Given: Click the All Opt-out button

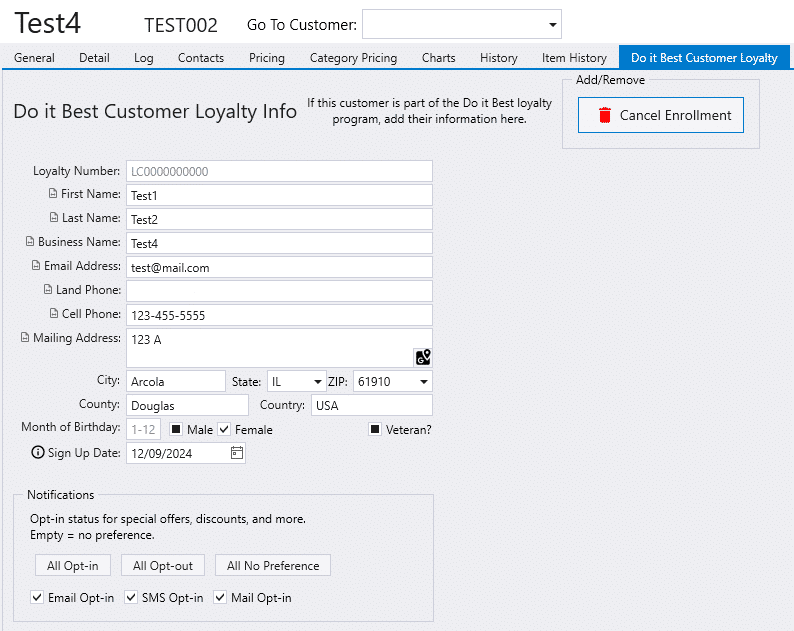Looking at the screenshot, I should 163,565.
